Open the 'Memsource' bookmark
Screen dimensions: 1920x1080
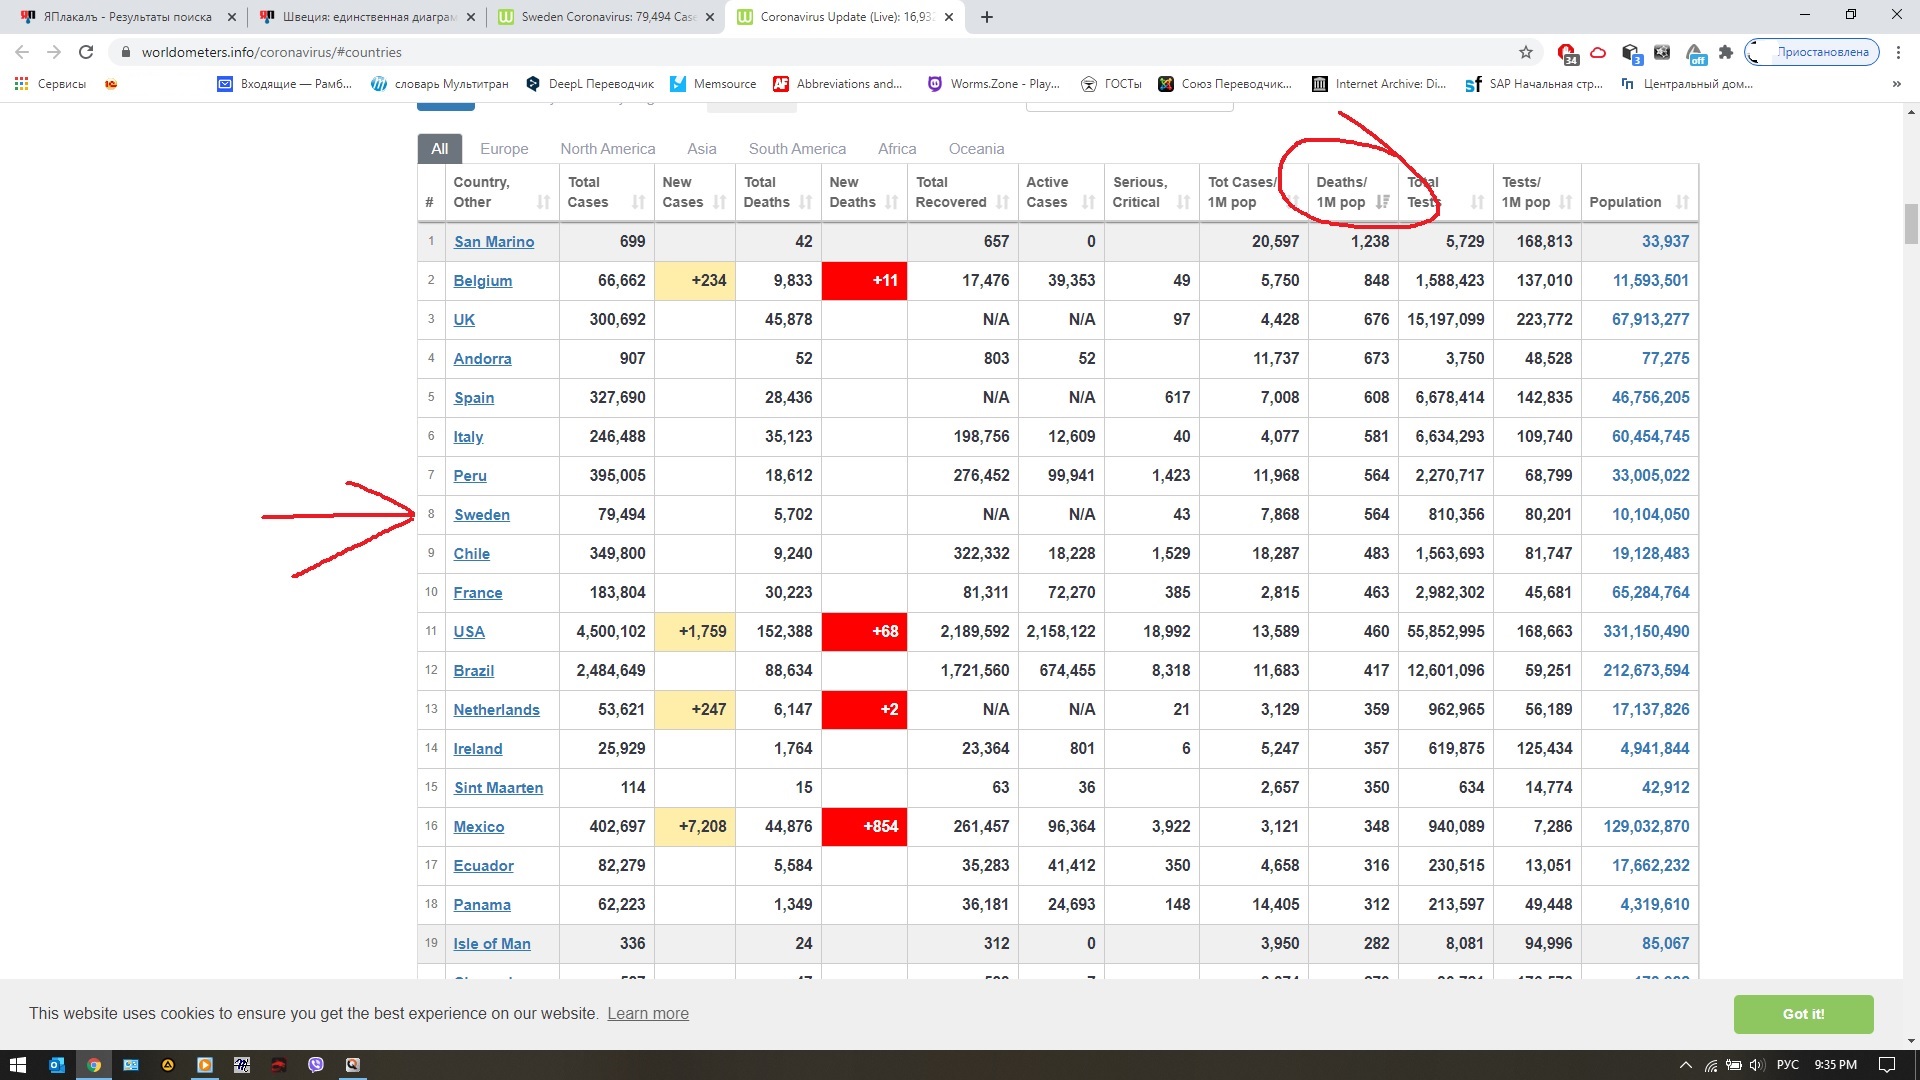point(713,84)
